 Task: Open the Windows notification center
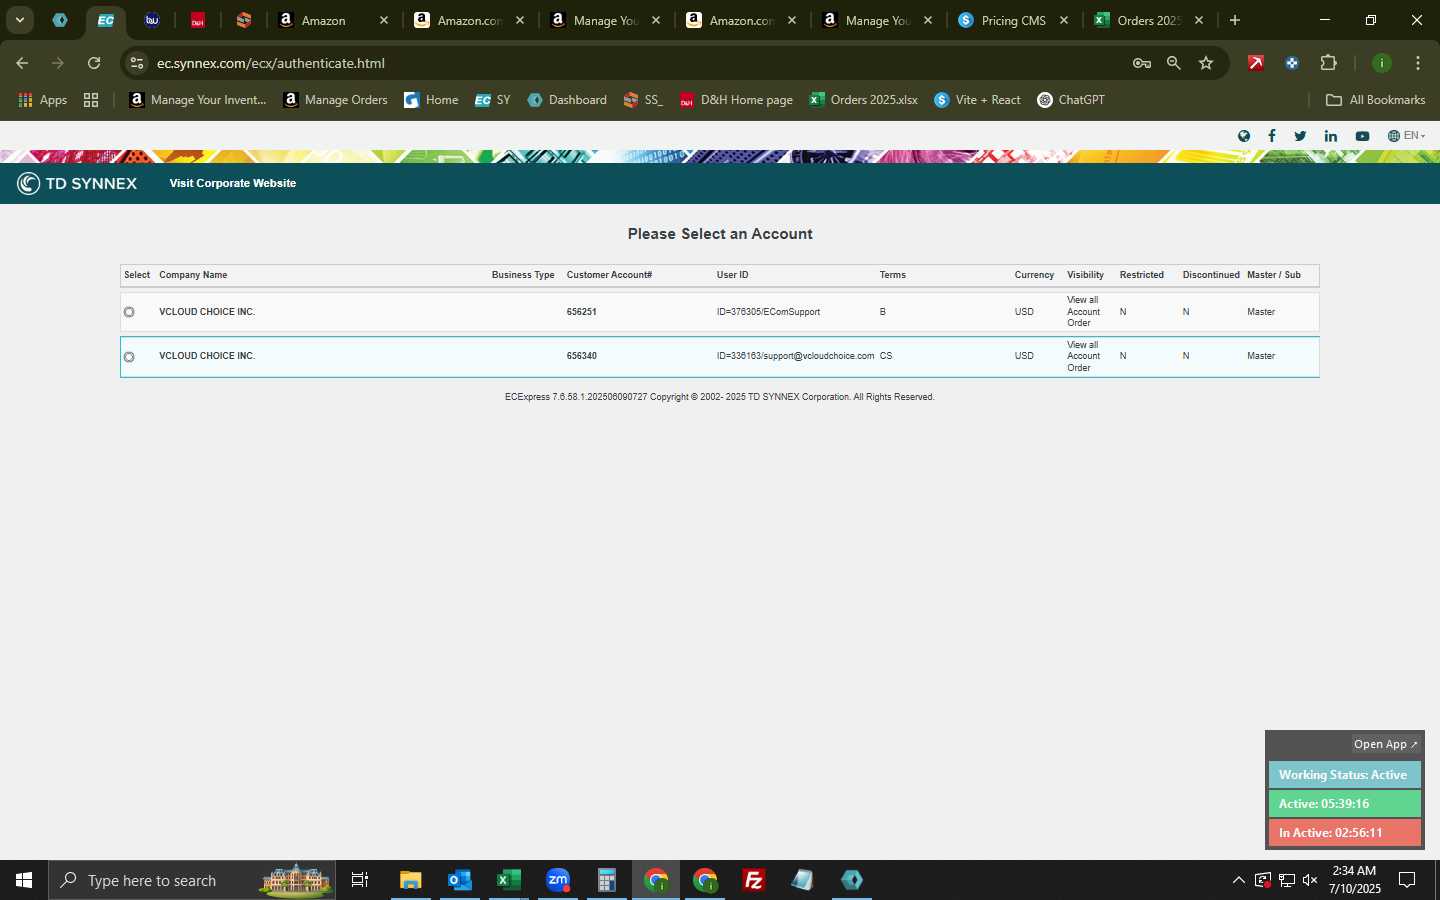click(1407, 880)
